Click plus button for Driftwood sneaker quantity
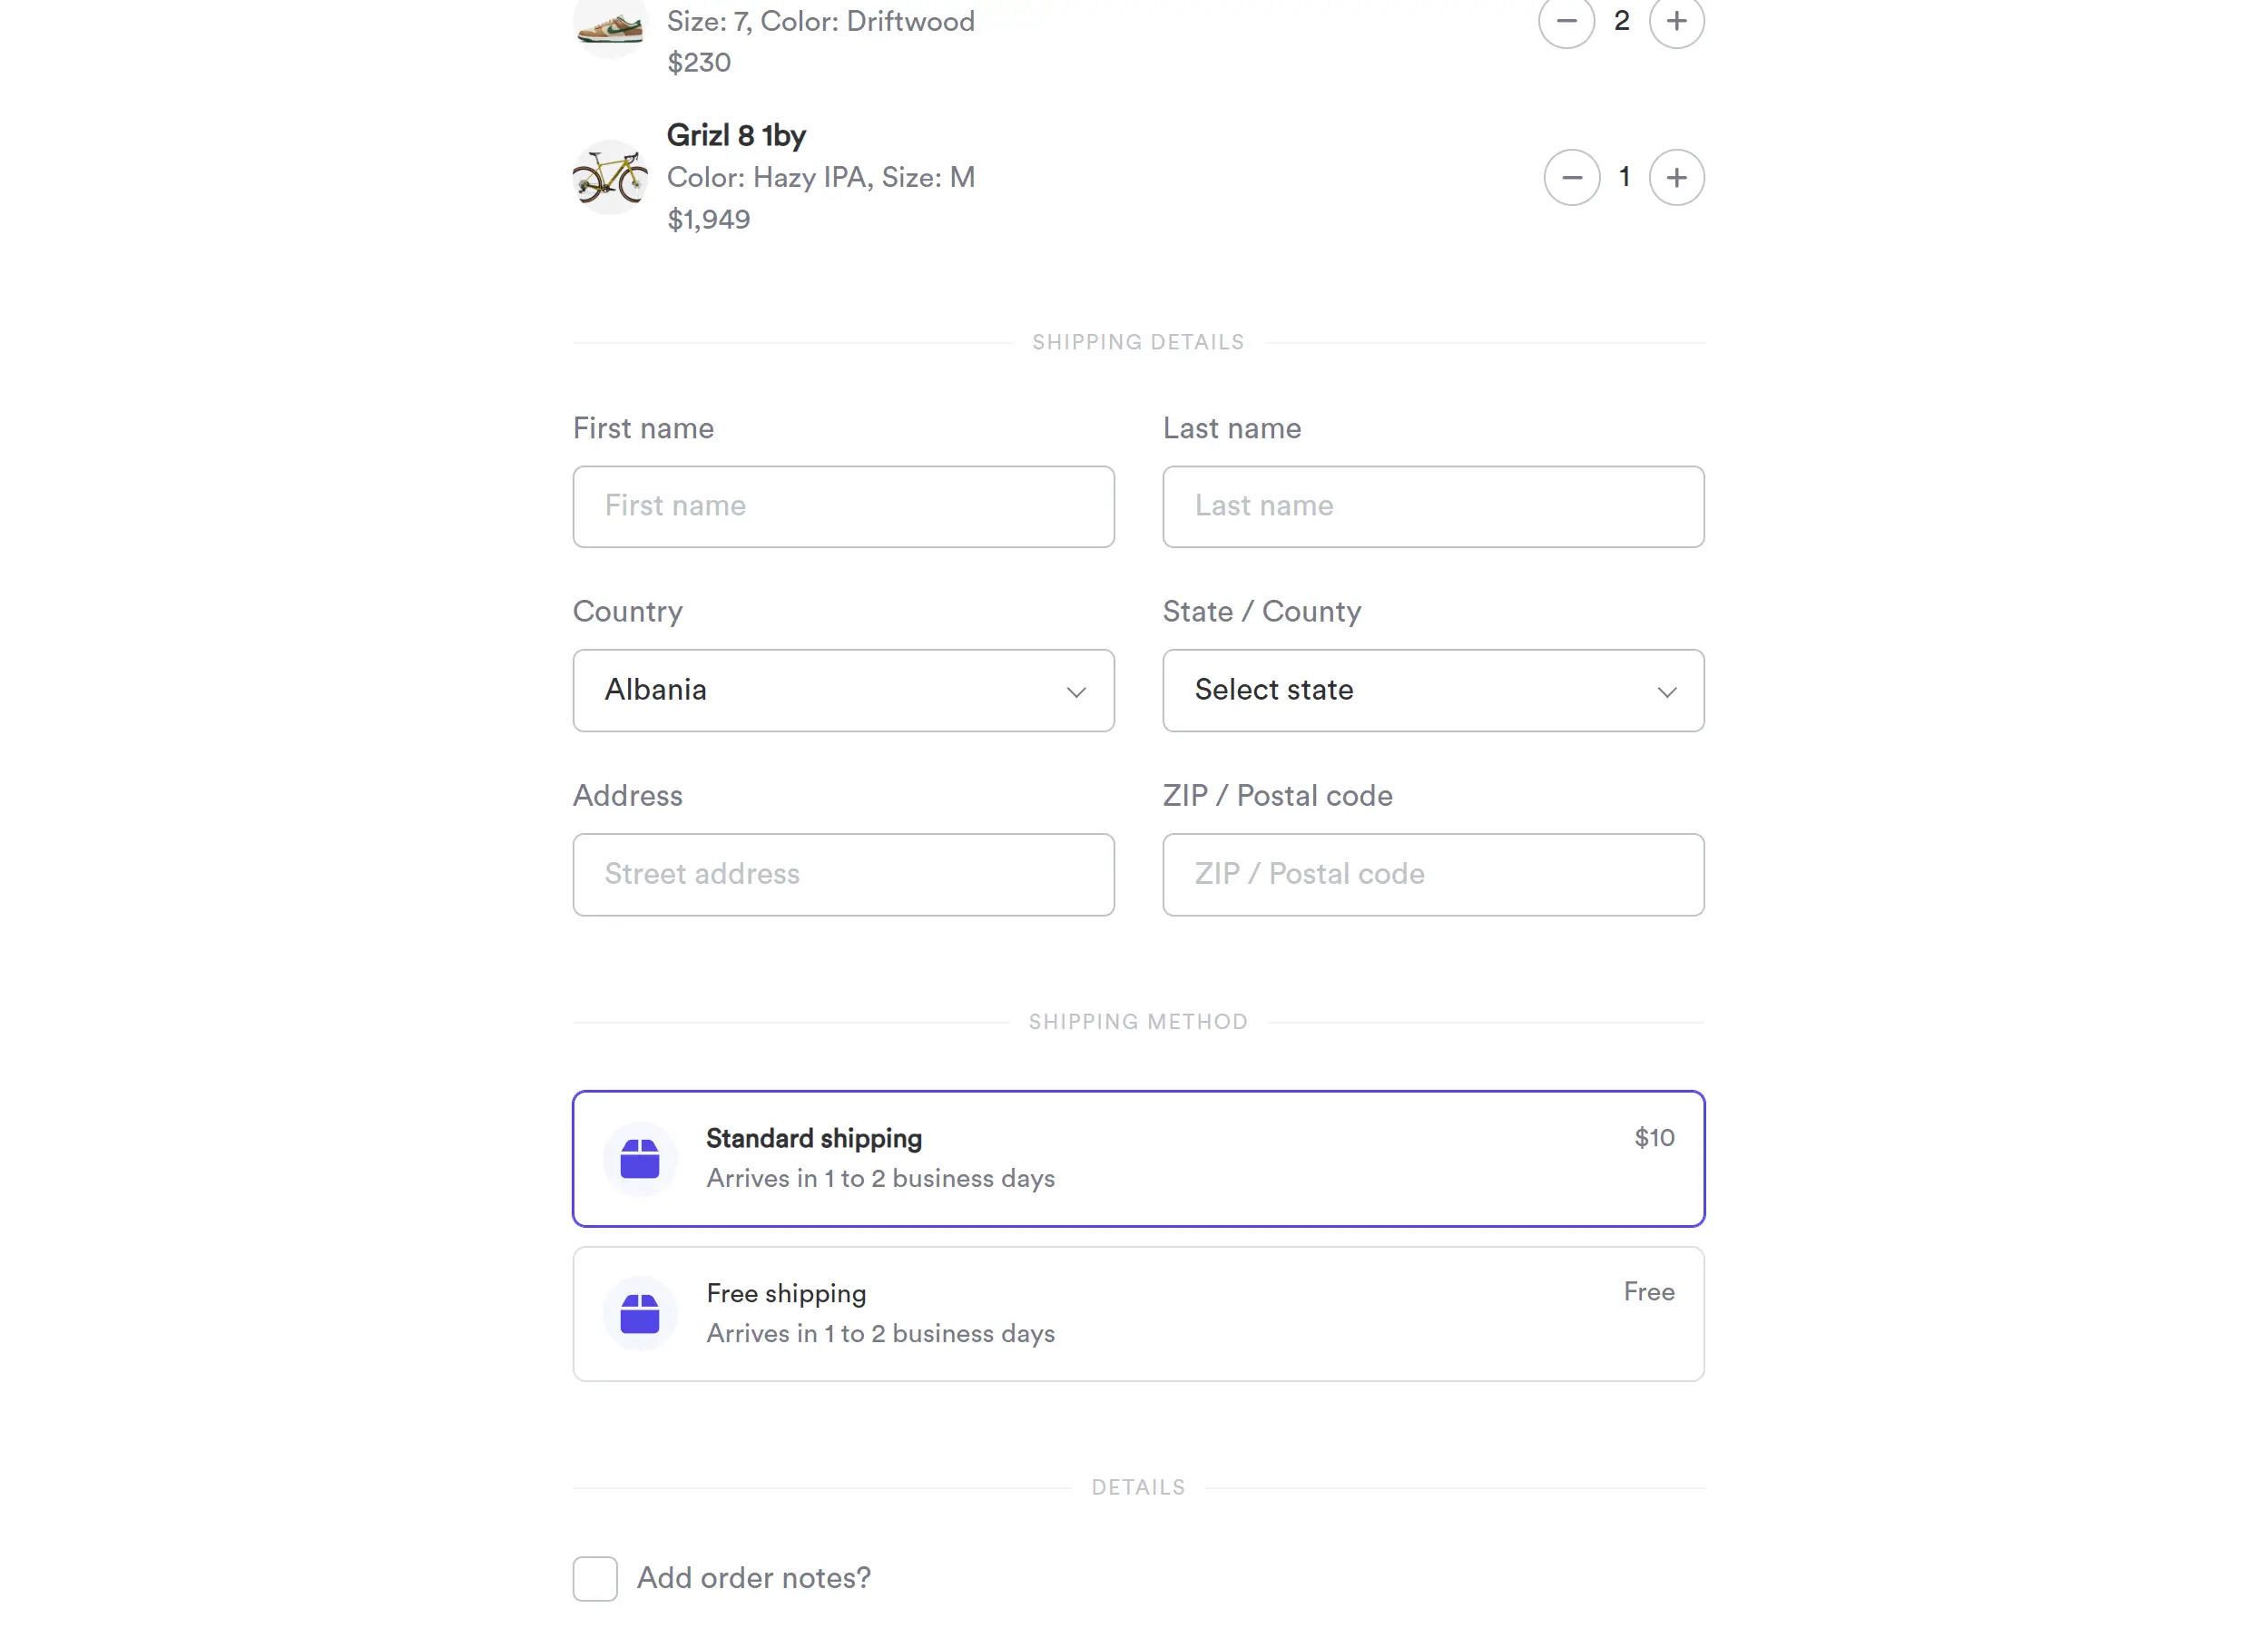 click(x=1676, y=20)
